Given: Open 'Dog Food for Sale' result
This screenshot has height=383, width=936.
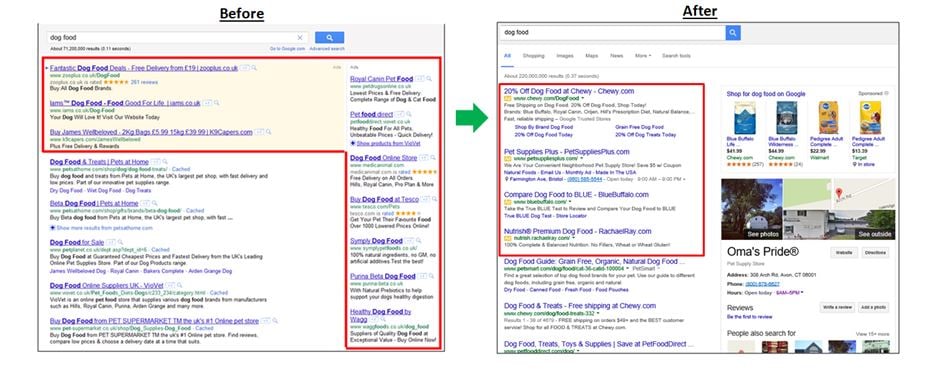Looking at the screenshot, I should tap(77, 242).
